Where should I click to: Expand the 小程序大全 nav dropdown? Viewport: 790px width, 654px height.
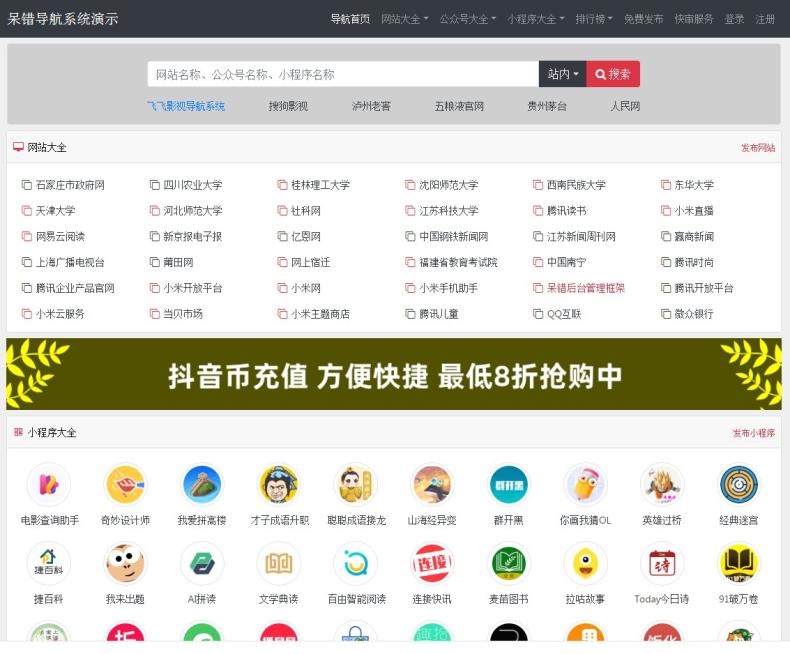coord(536,19)
